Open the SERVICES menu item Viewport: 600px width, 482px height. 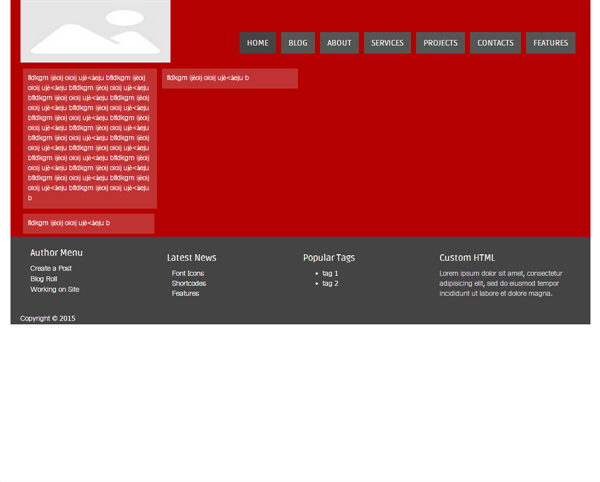[387, 43]
